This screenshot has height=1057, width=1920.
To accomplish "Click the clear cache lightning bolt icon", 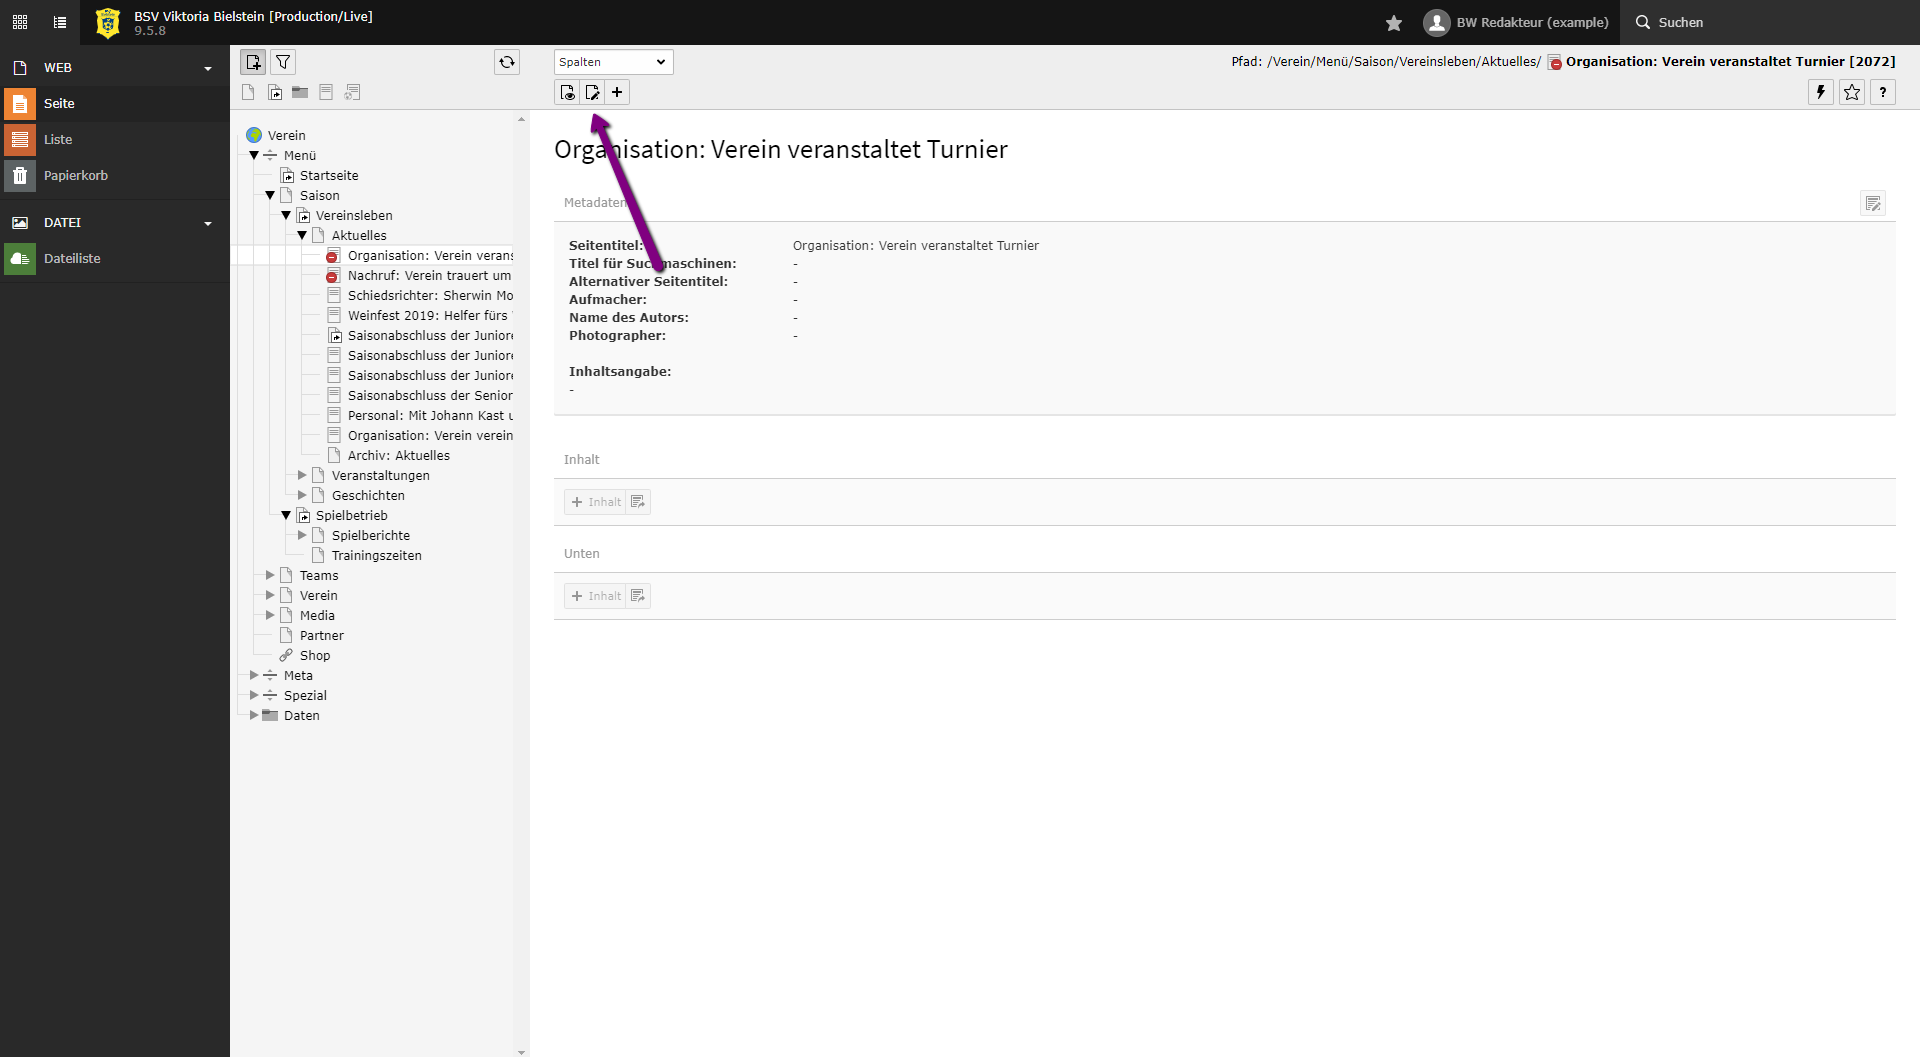I will pyautogui.click(x=1820, y=92).
